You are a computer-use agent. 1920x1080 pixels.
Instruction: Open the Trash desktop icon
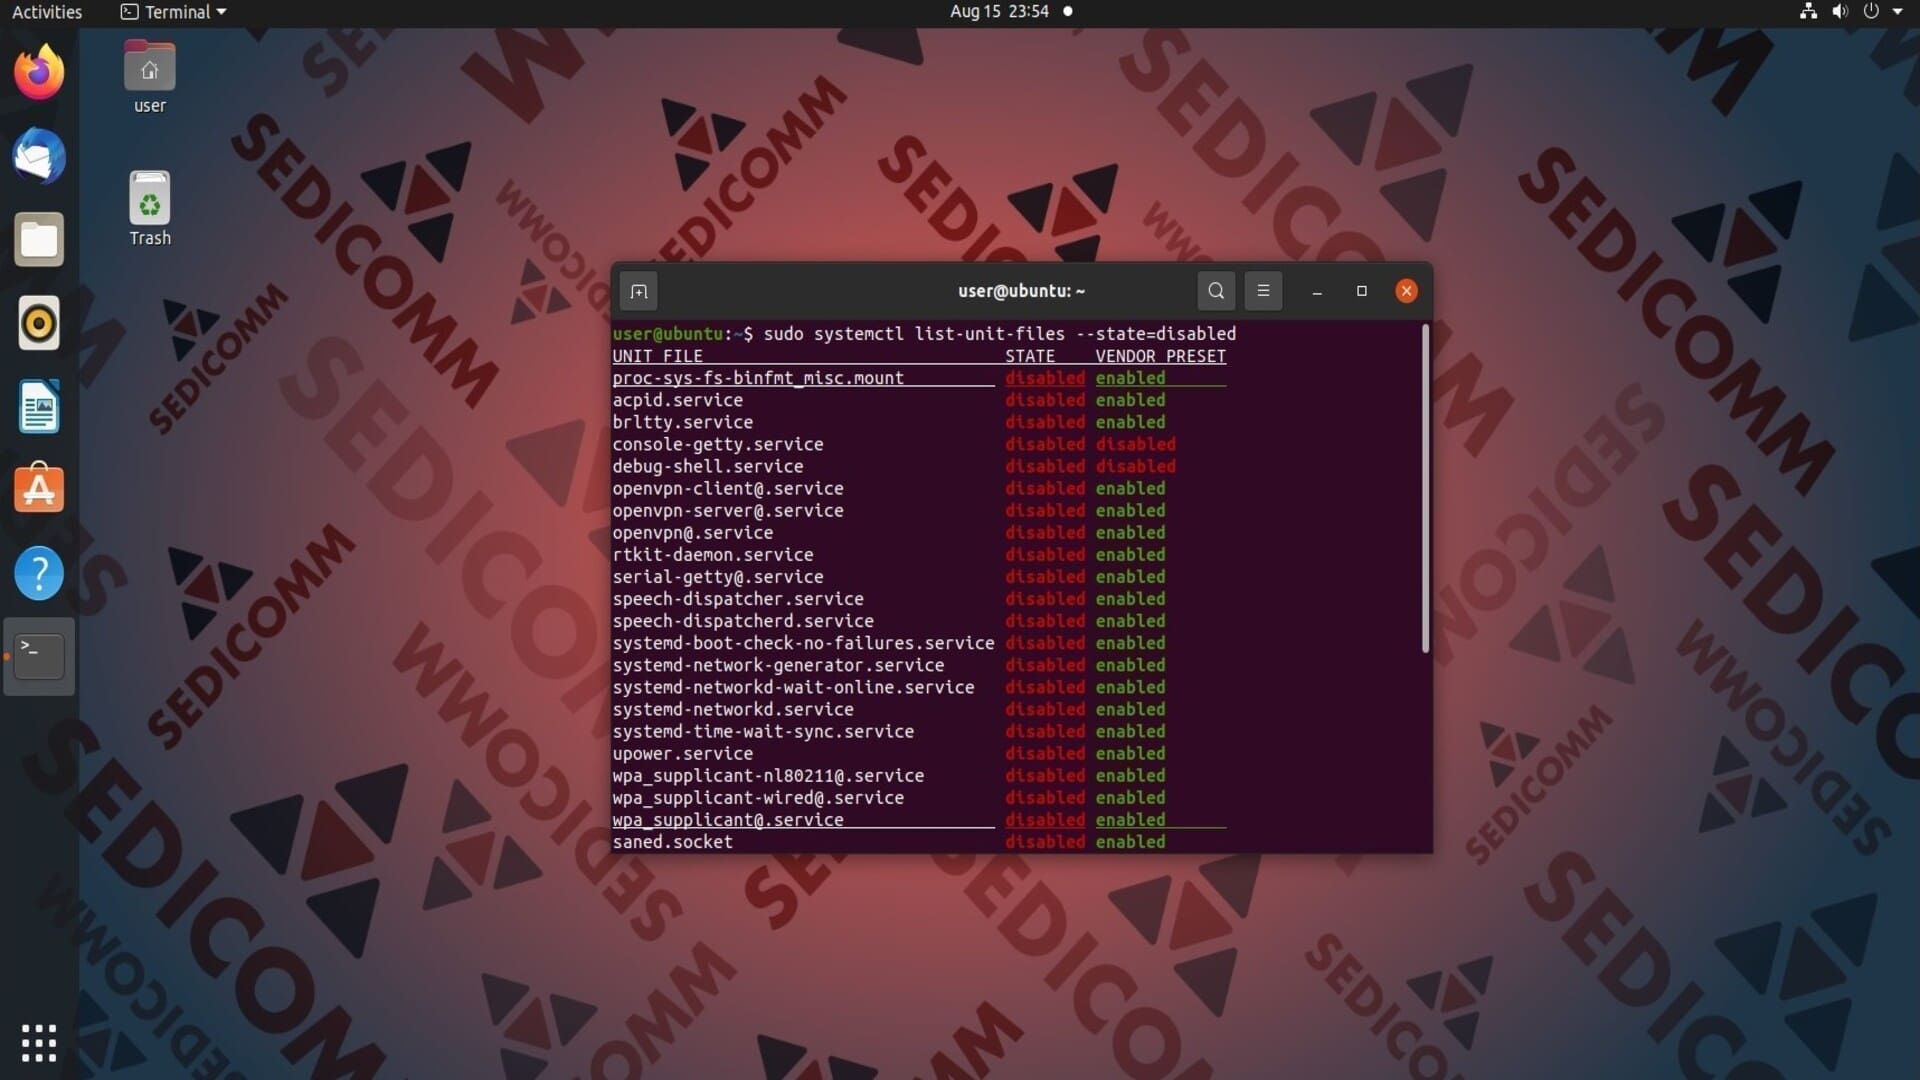pos(150,209)
